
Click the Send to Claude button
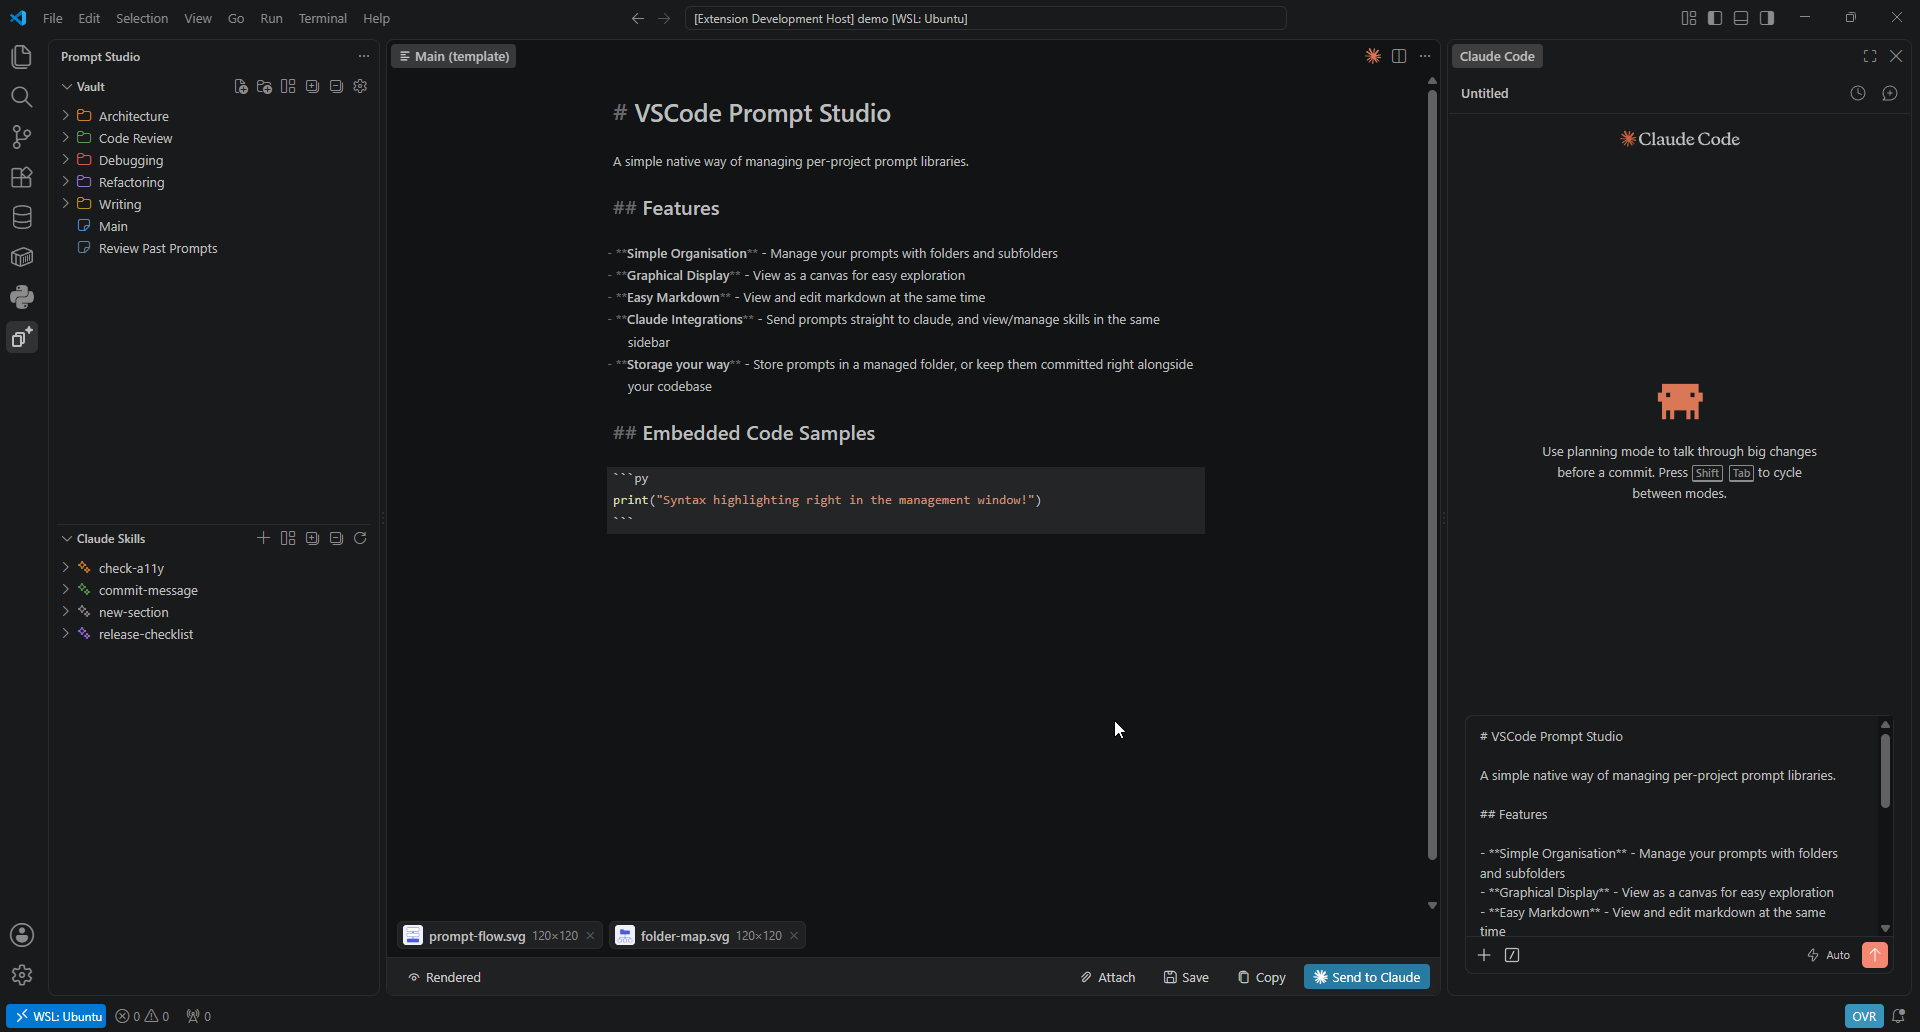pyautogui.click(x=1367, y=977)
